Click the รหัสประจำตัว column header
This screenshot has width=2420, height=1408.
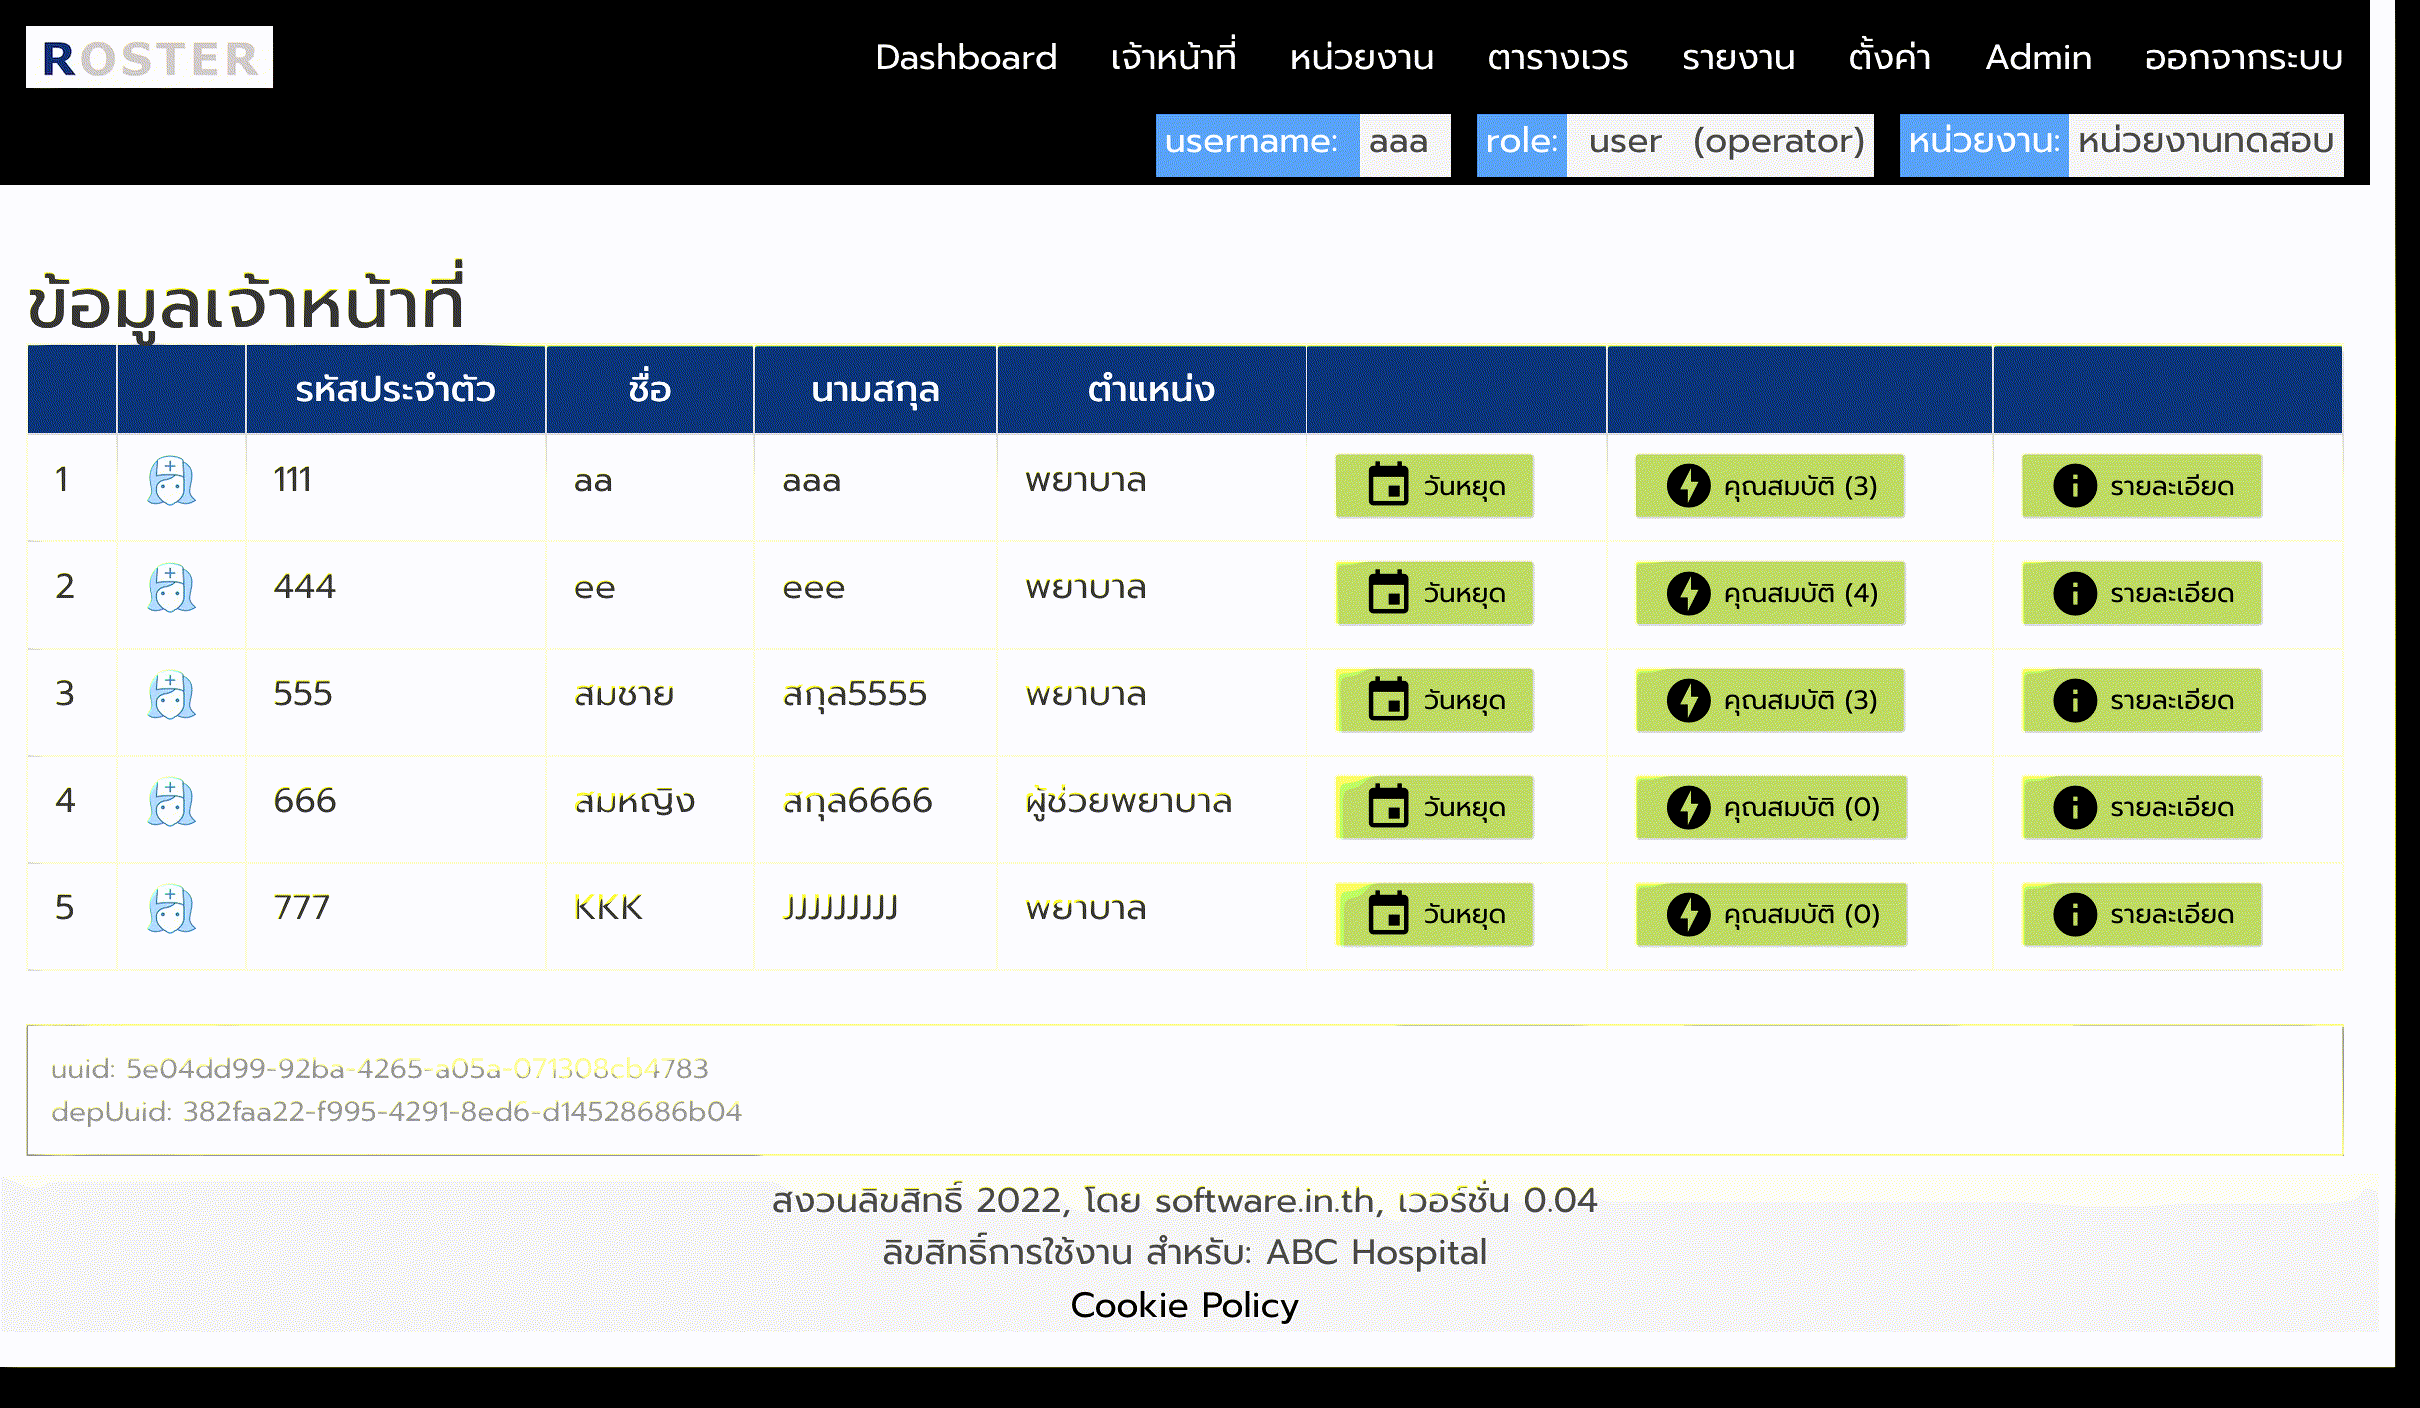point(395,389)
